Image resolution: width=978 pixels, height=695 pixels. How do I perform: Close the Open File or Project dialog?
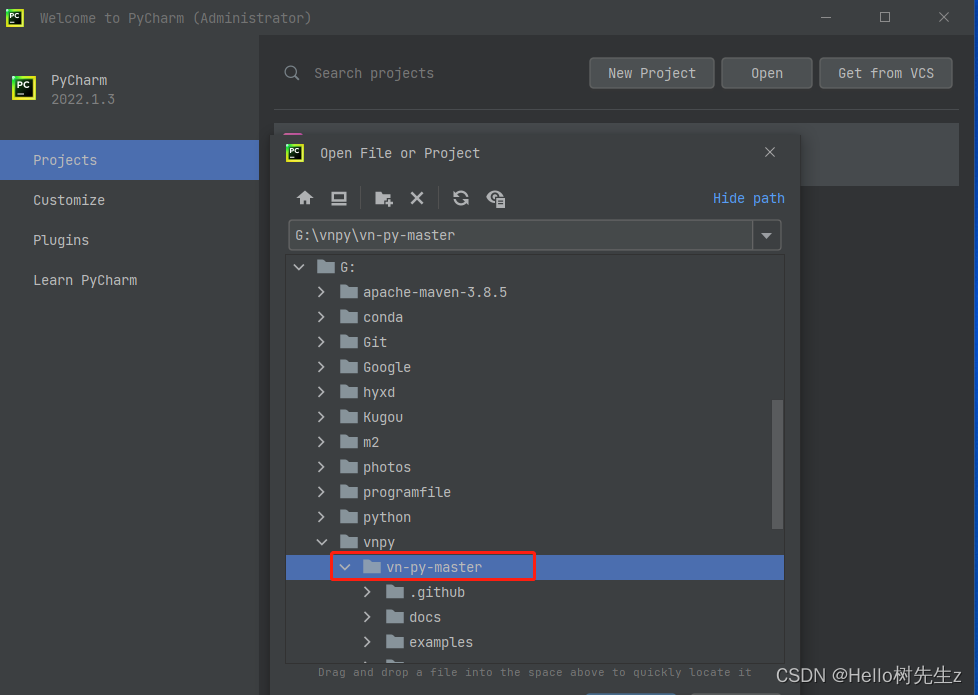pos(770,152)
